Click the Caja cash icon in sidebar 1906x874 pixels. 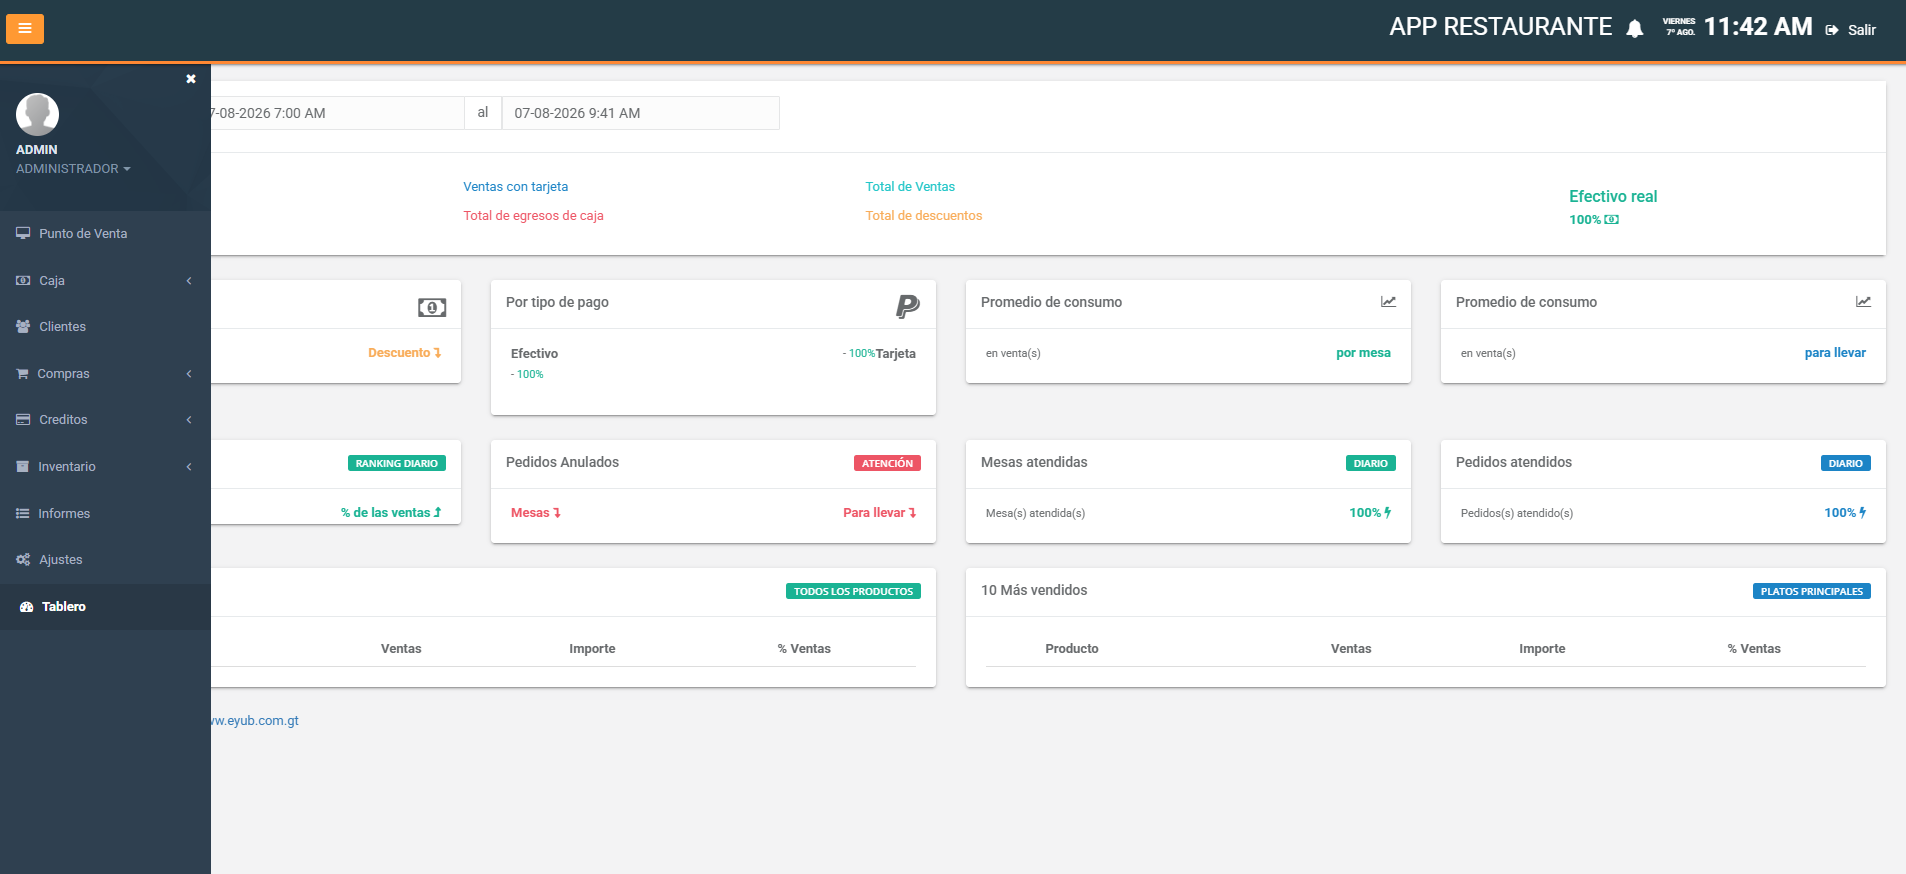(23, 281)
